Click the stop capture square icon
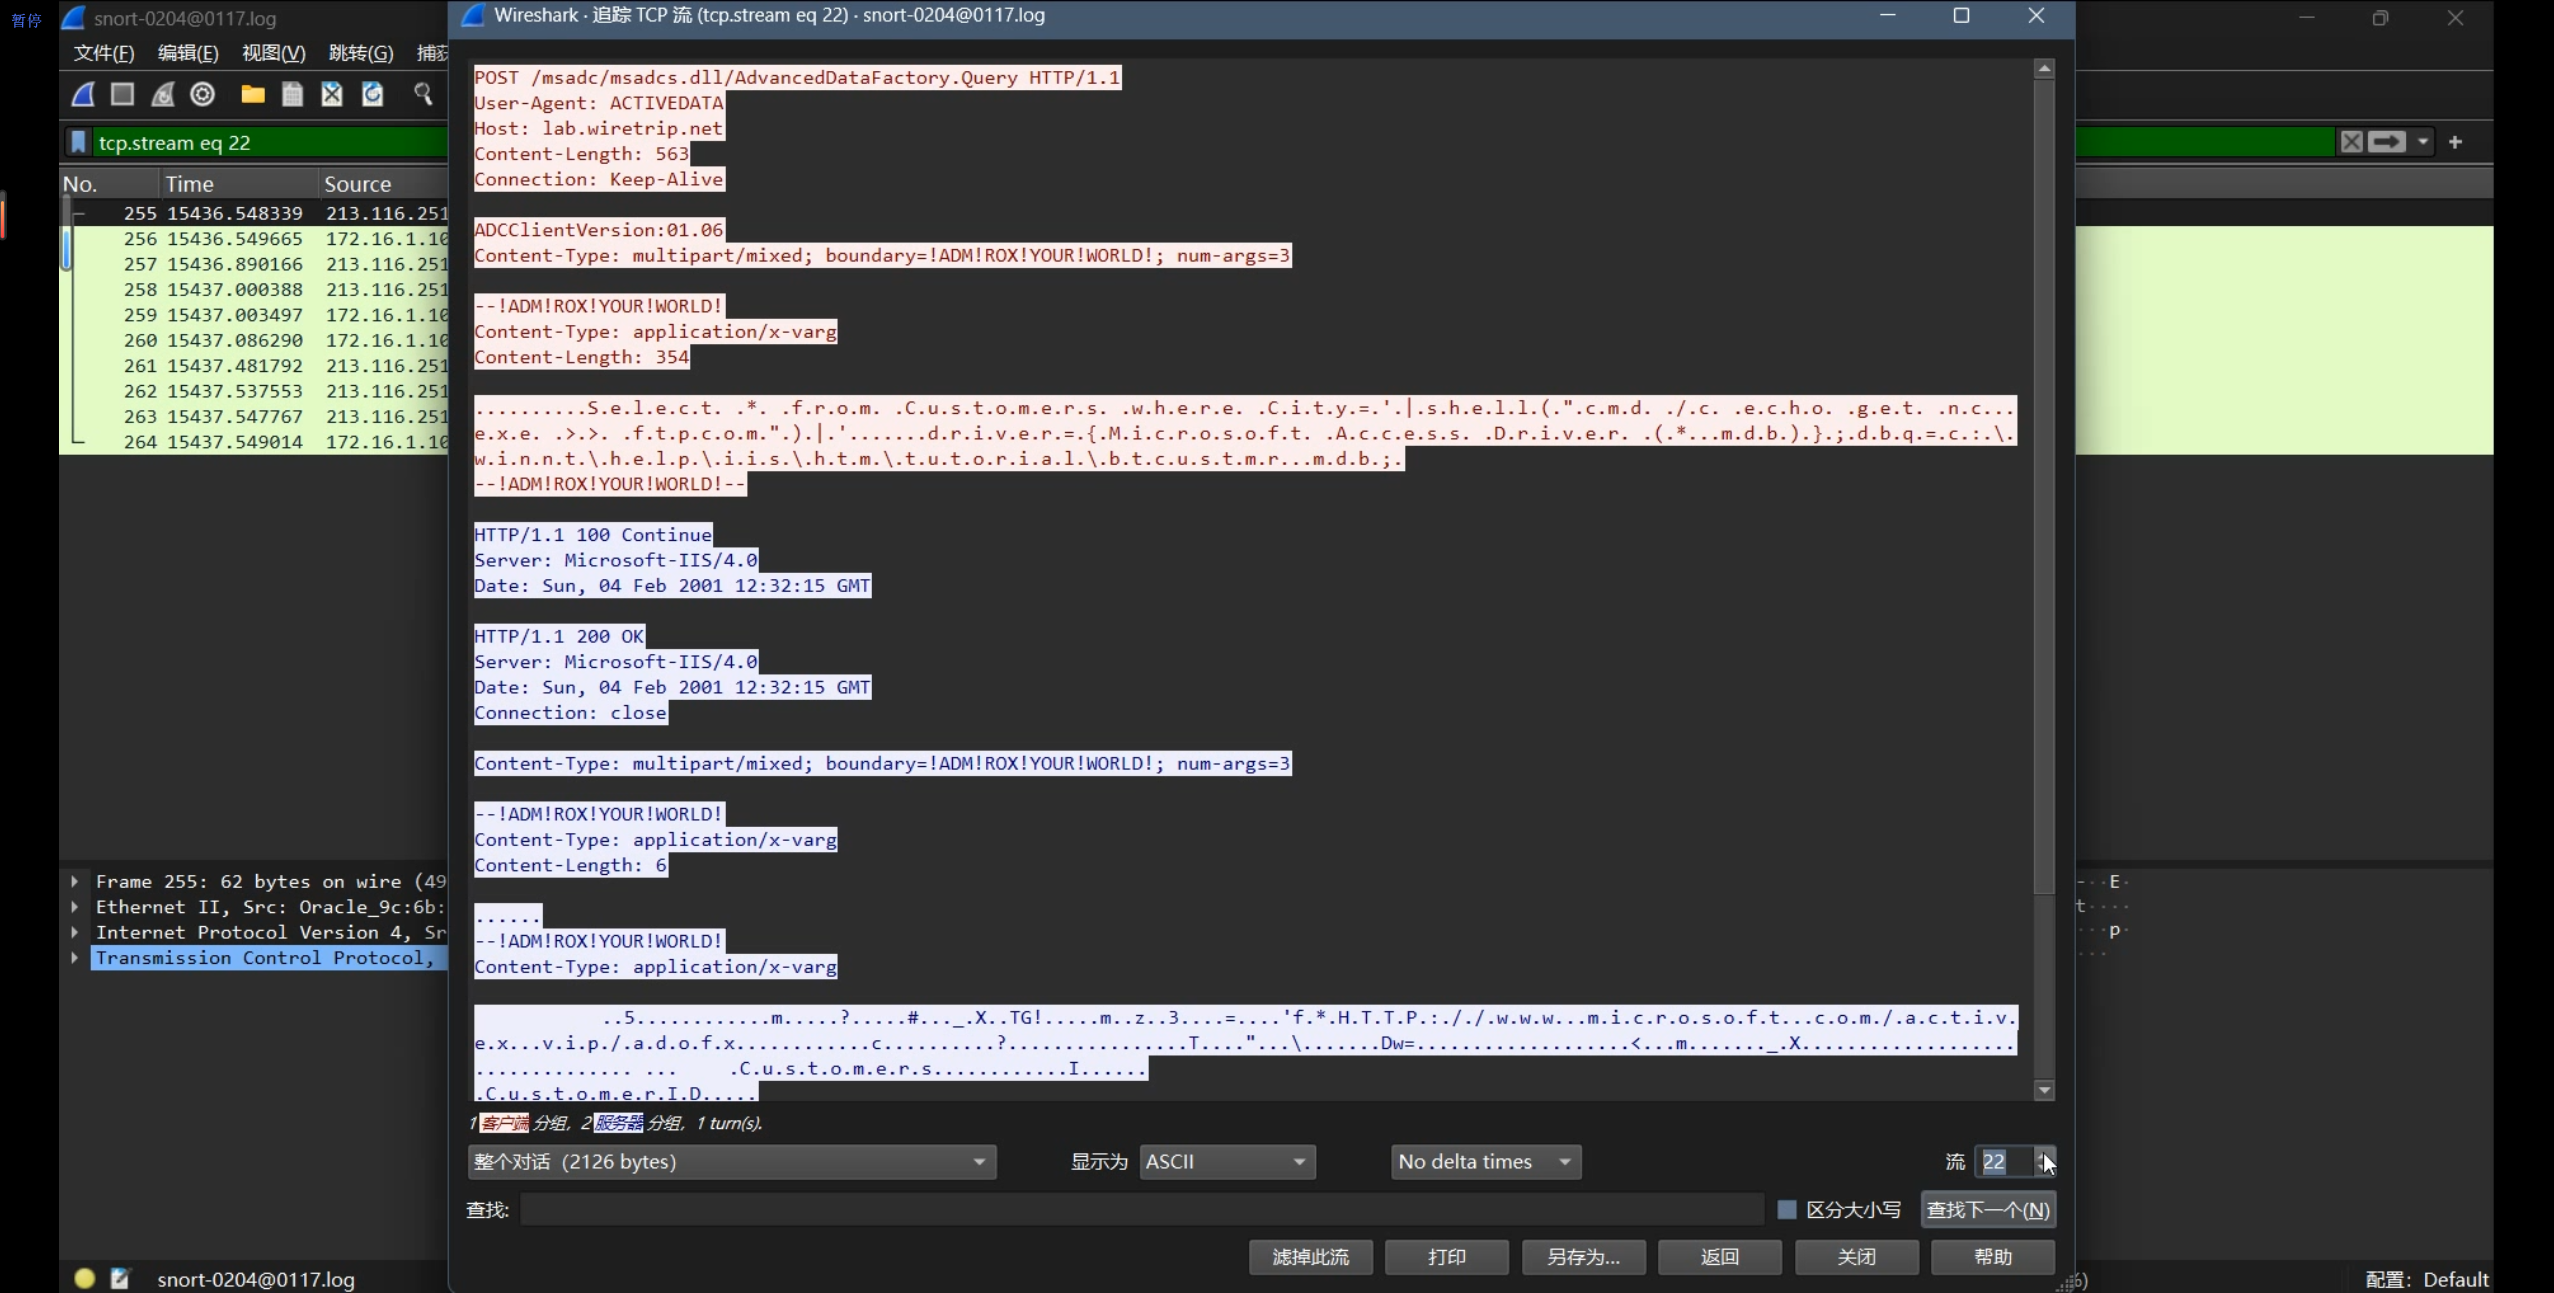The width and height of the screenshot is (2554, 1293). (122, 94)
